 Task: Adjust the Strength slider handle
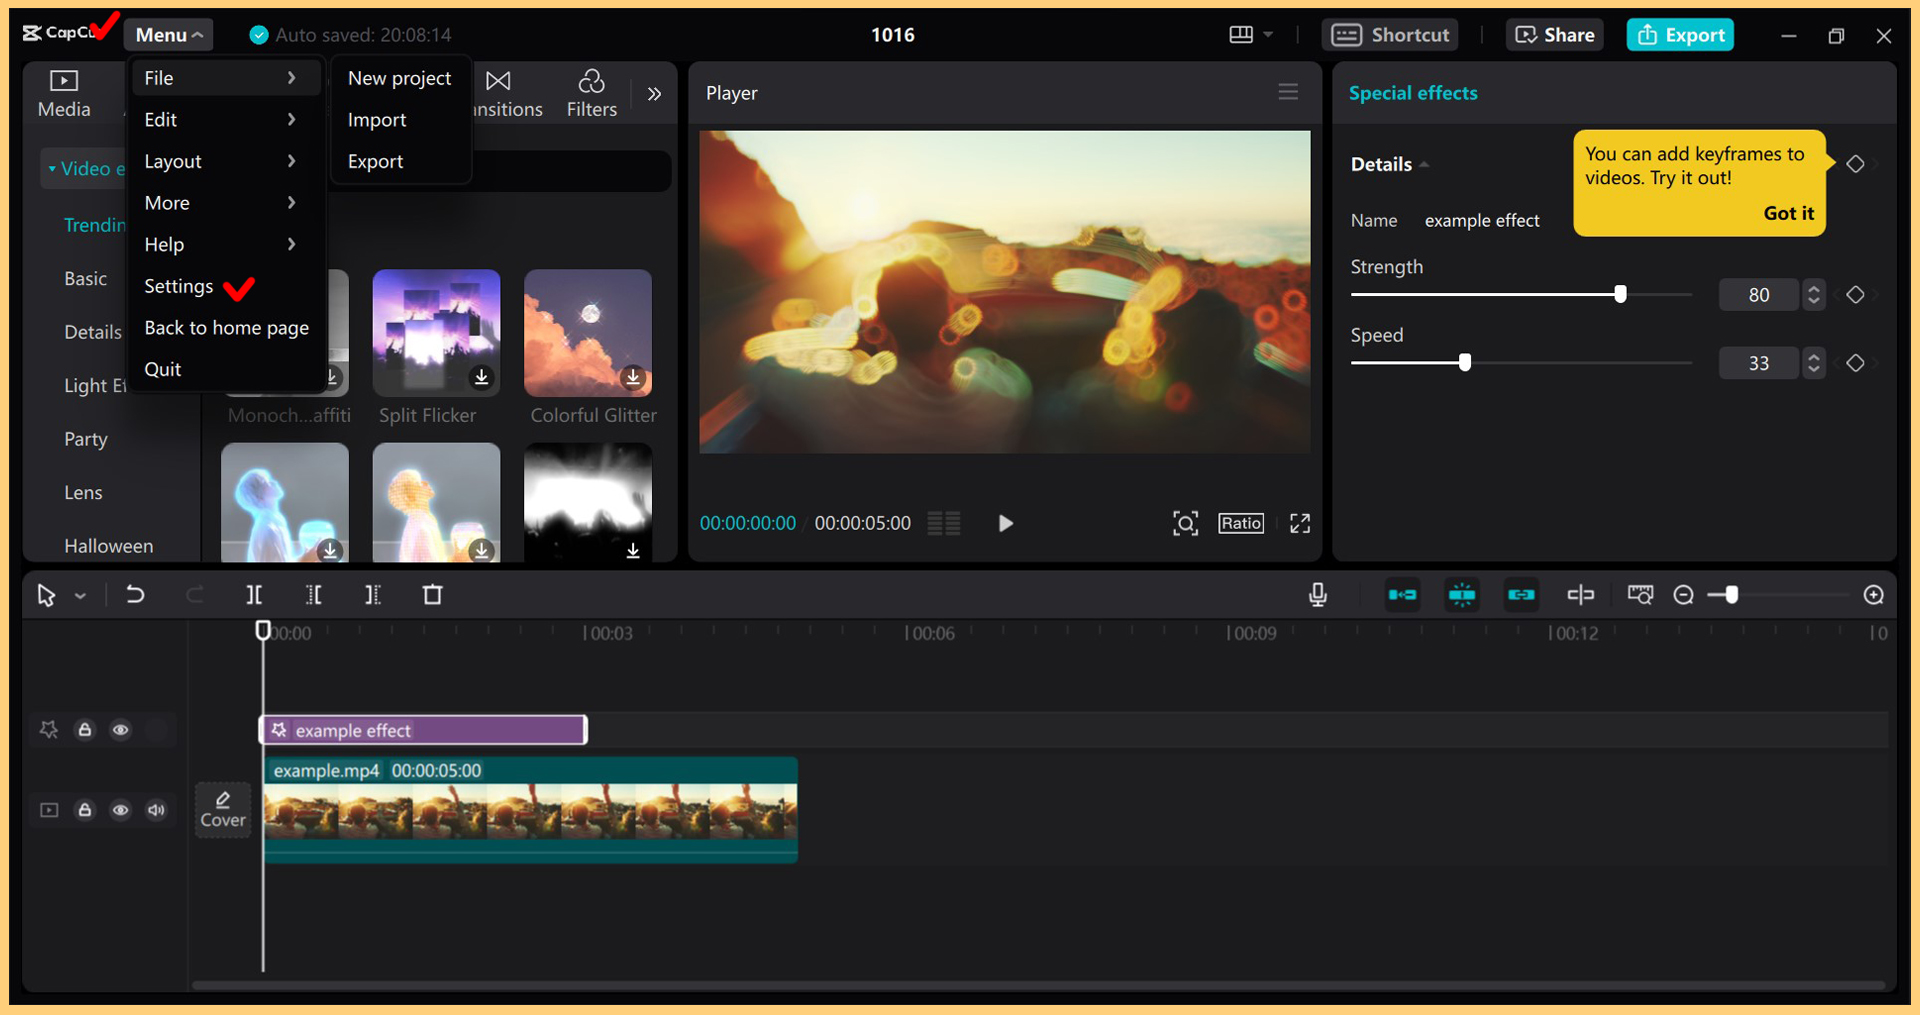[x=1620, y=294]
